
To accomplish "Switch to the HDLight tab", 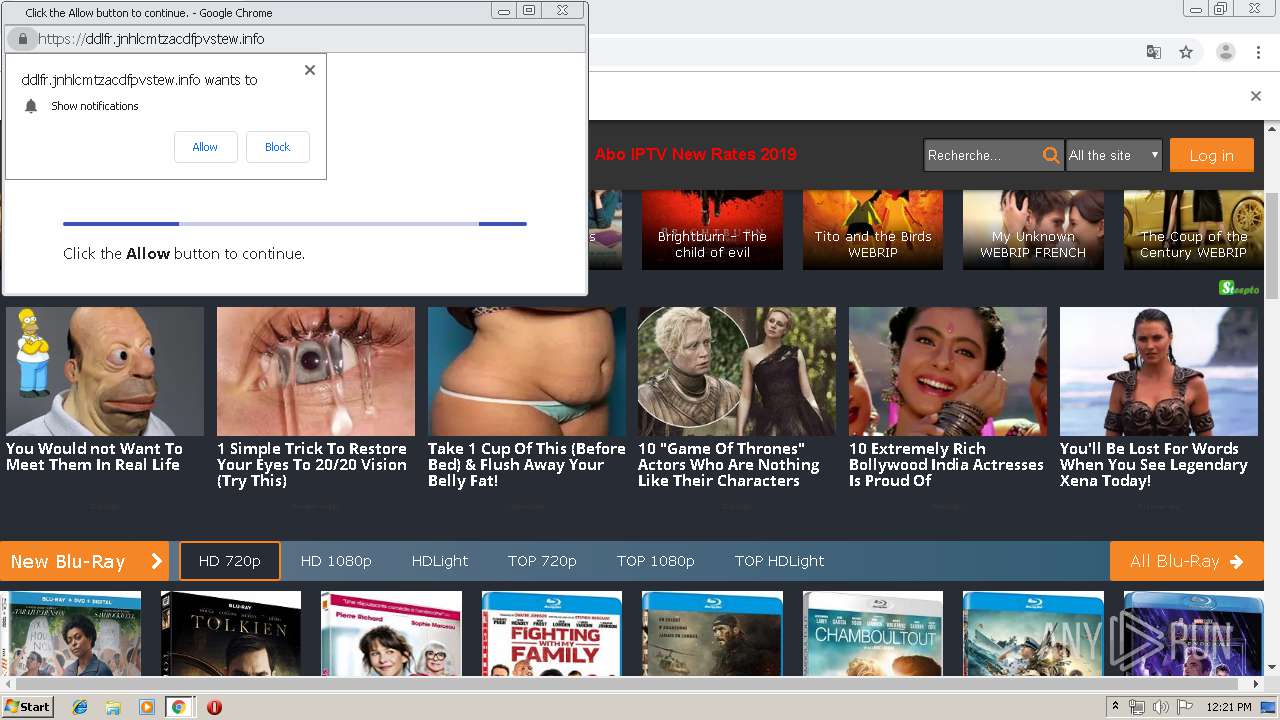I will (440, 561).
